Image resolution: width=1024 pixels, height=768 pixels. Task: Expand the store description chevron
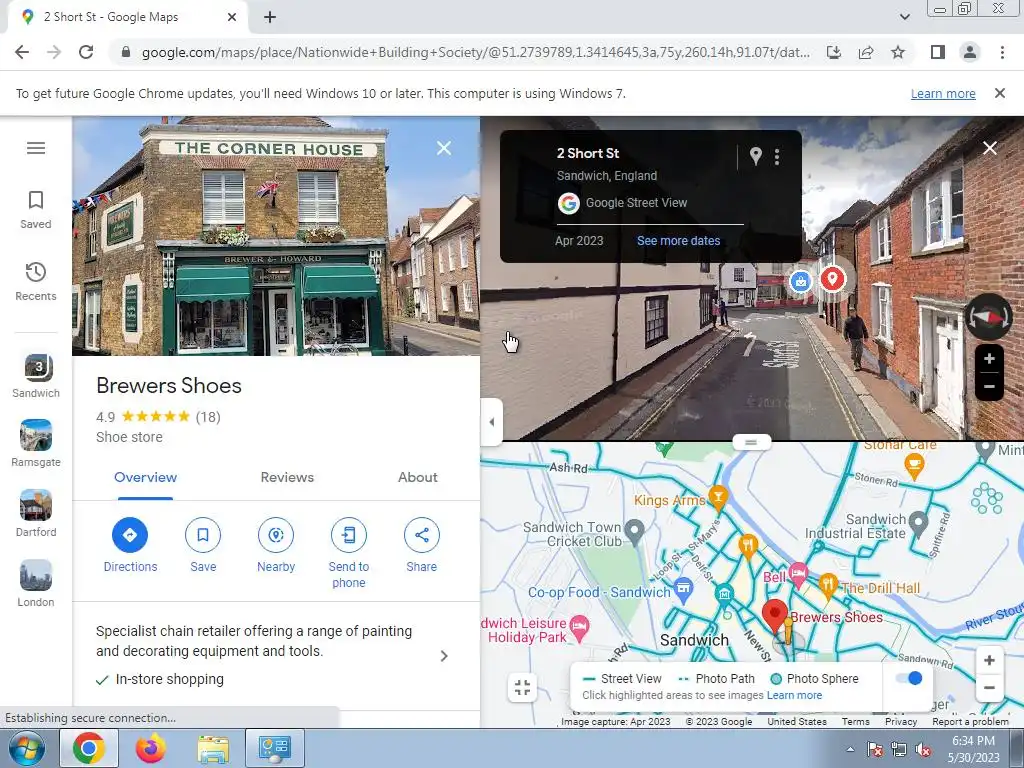point(444,656)
